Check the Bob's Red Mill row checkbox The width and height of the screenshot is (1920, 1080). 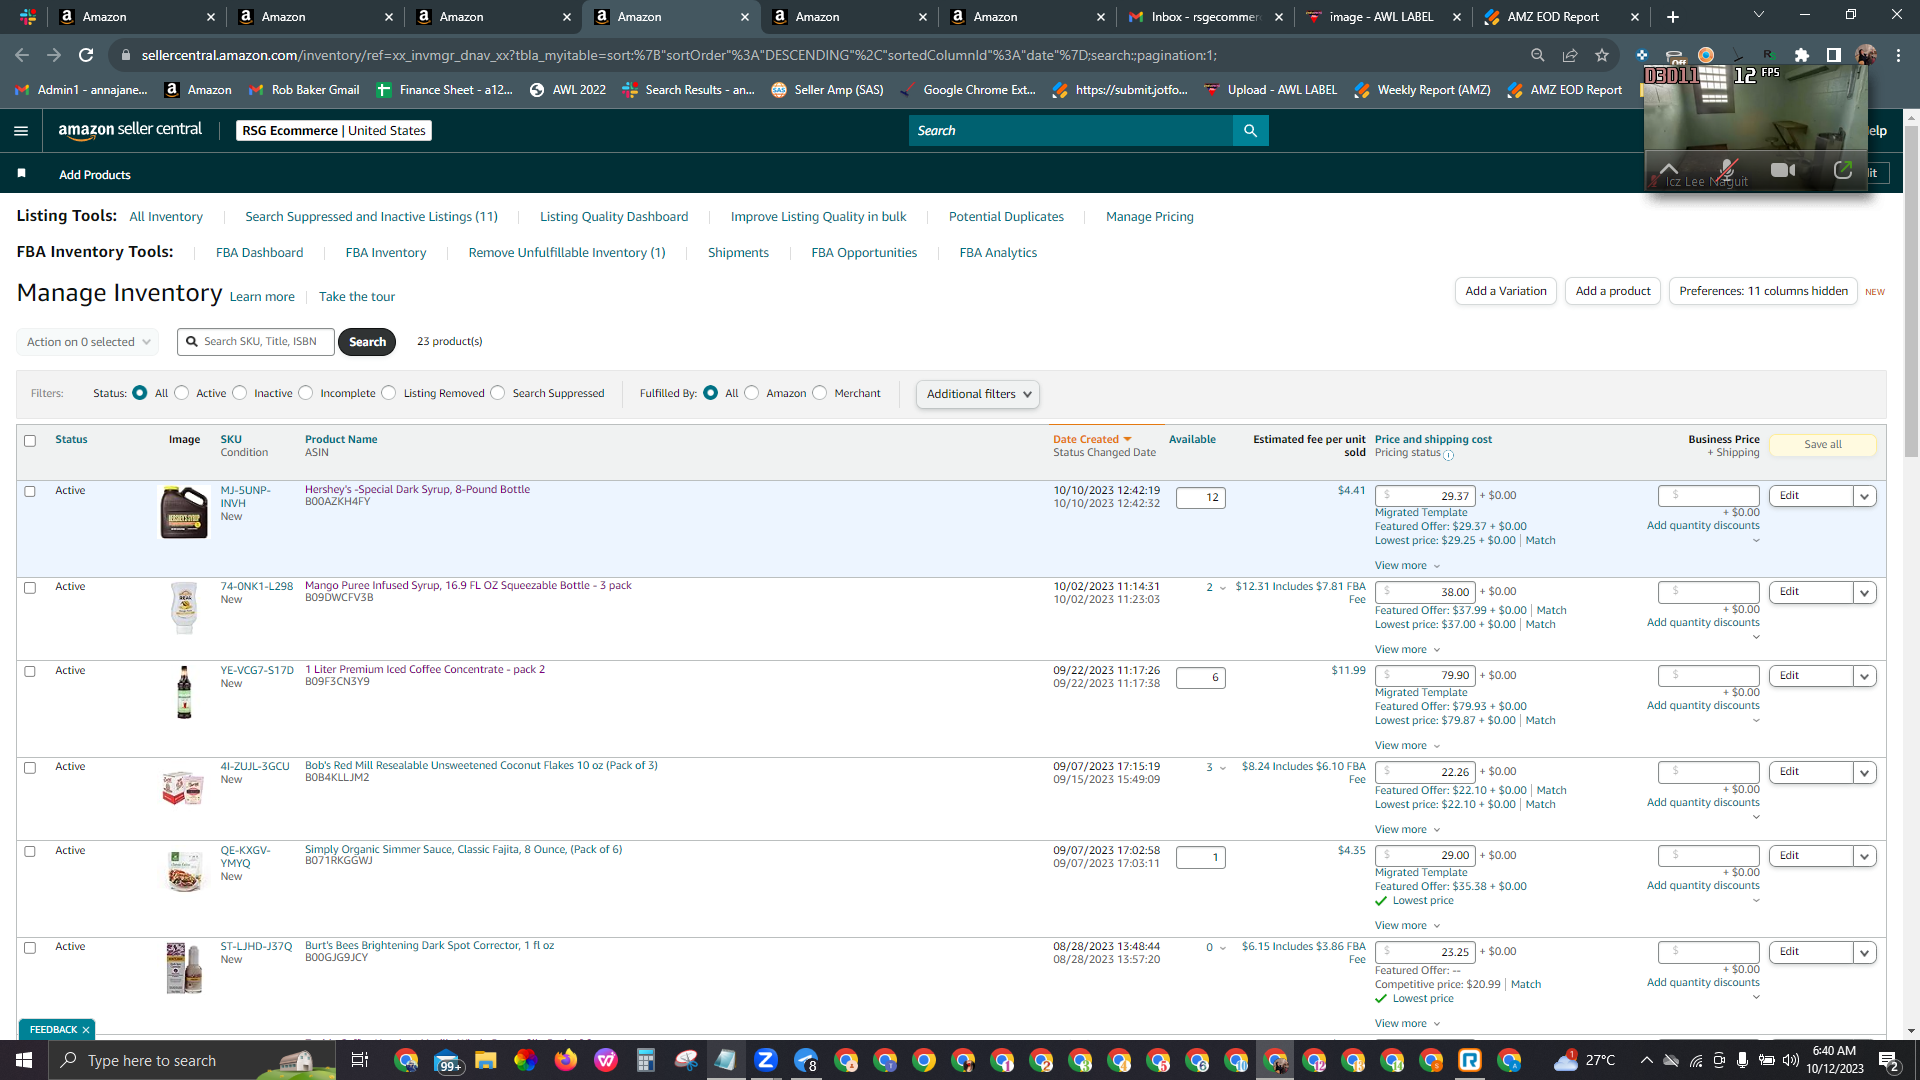pyautogui.click(x=30, y=768)
